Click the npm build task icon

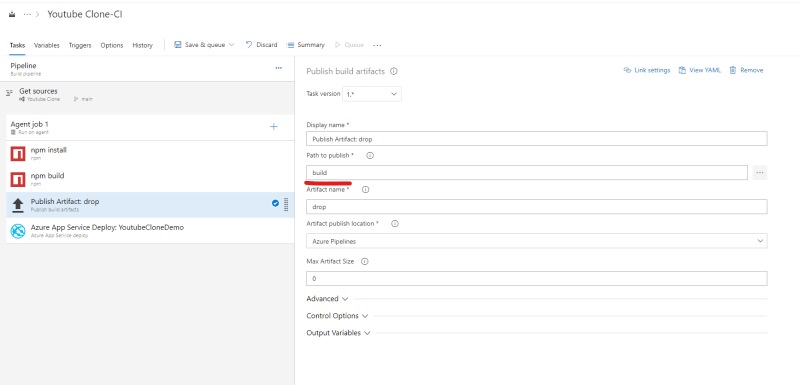coord(18,179)
